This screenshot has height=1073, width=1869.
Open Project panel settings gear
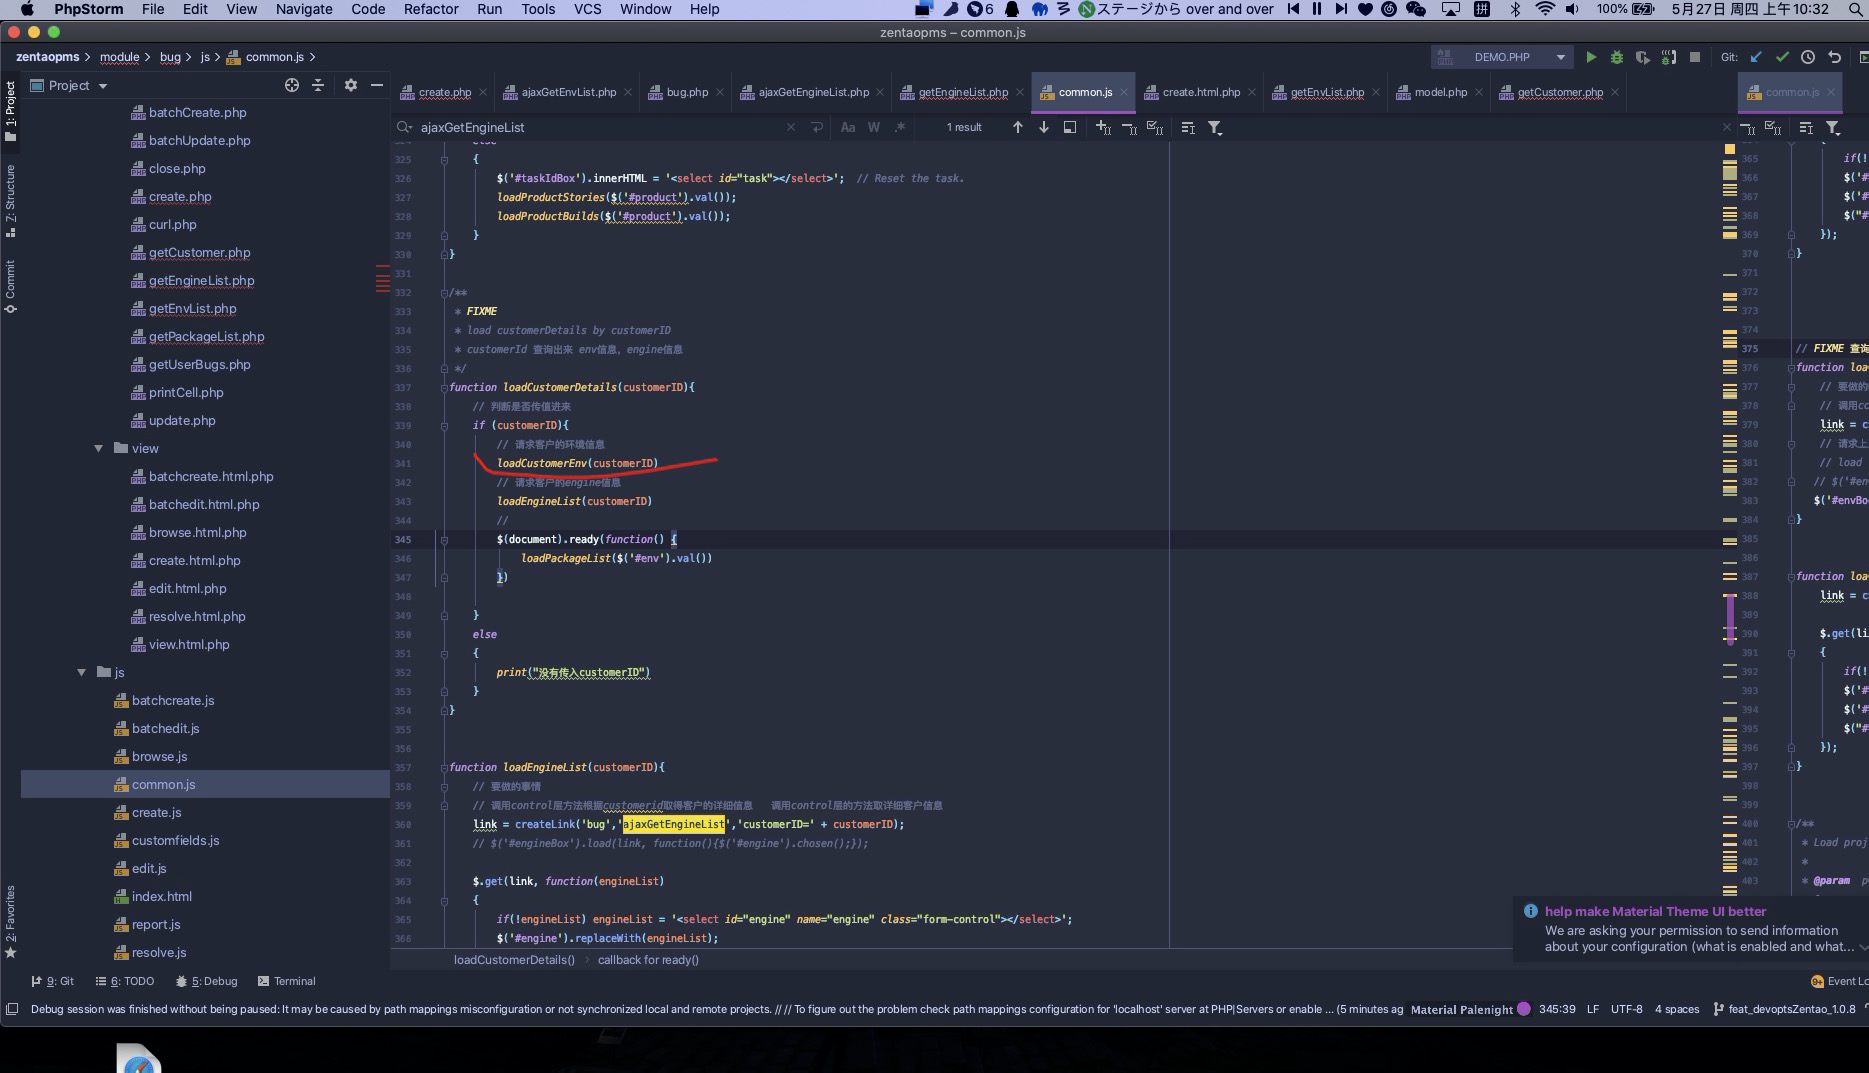[x=350, y=85]
